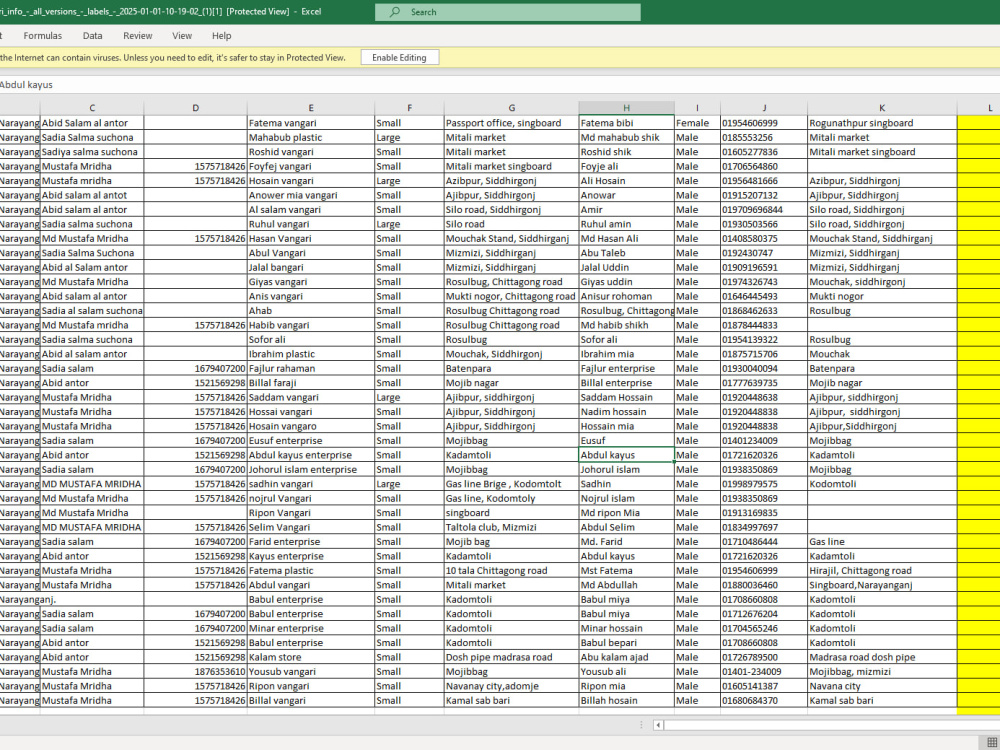Select cell 'Eusuf enterprise'

point(311,441)
